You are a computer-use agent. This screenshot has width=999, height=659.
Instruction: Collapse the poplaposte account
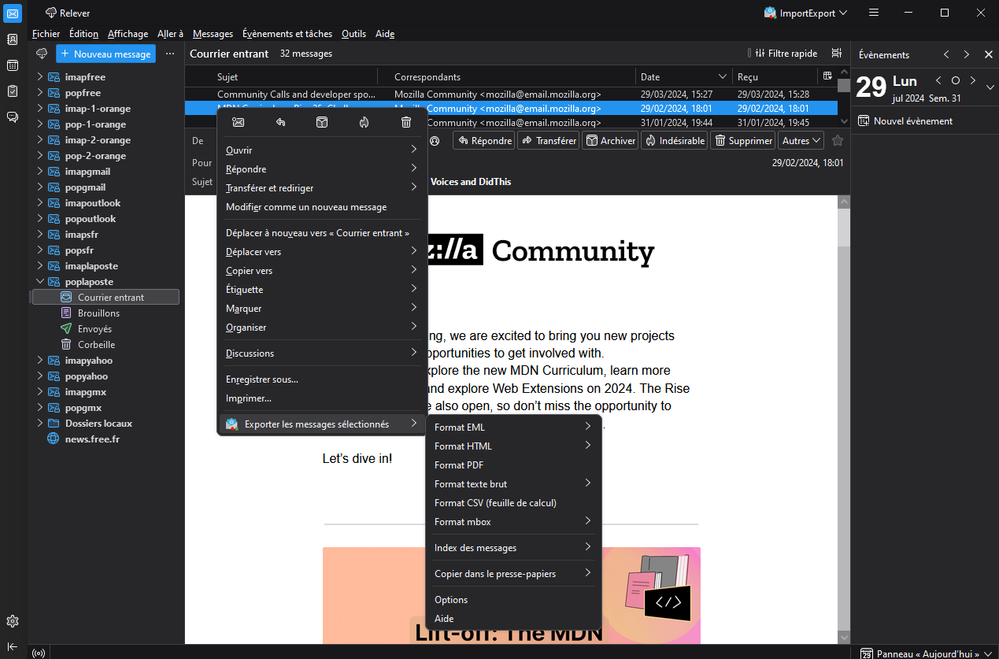[40, 282]
